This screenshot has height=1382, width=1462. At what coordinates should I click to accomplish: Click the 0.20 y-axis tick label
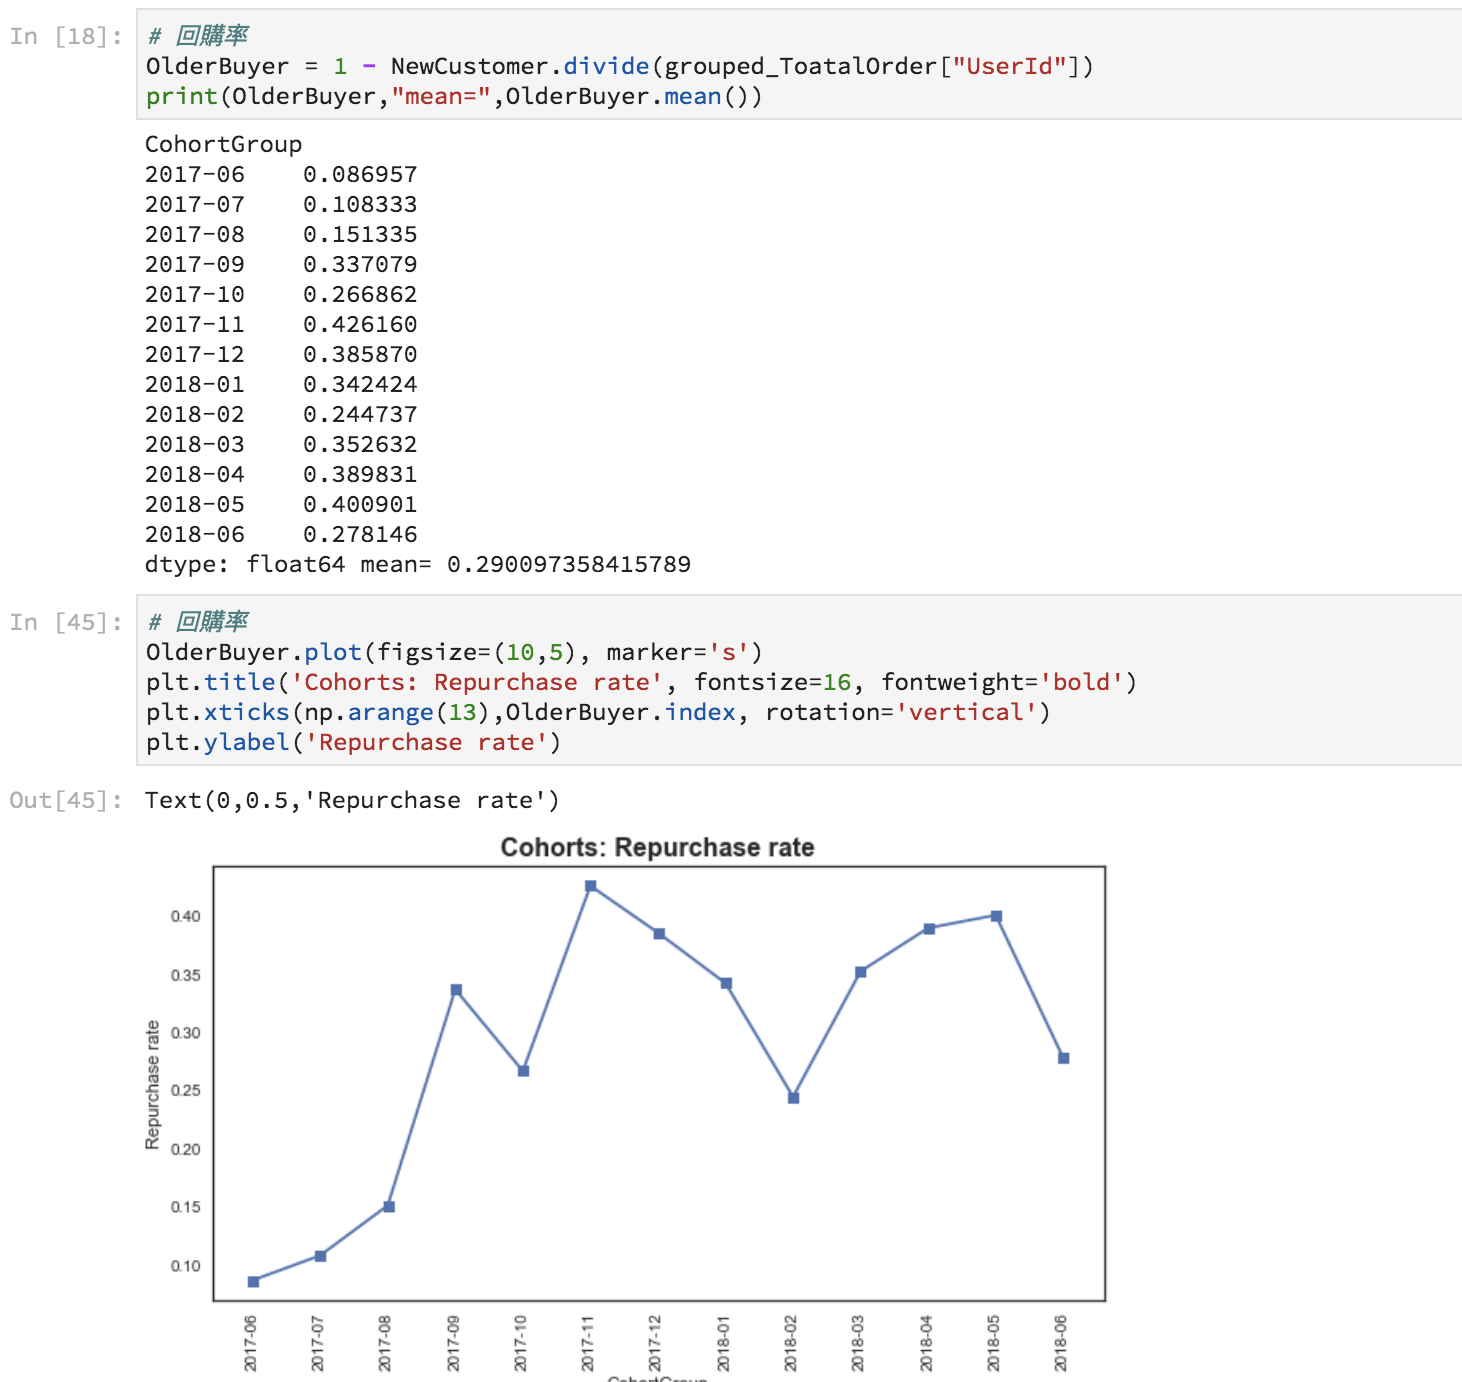click(186, 1149)
